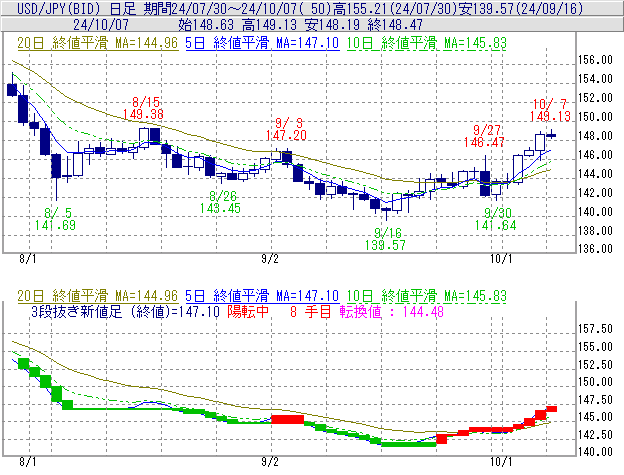This screenshot has width=624, height=475.
Task: Click the last candlestick on 10/7
Action: [551, 135]
